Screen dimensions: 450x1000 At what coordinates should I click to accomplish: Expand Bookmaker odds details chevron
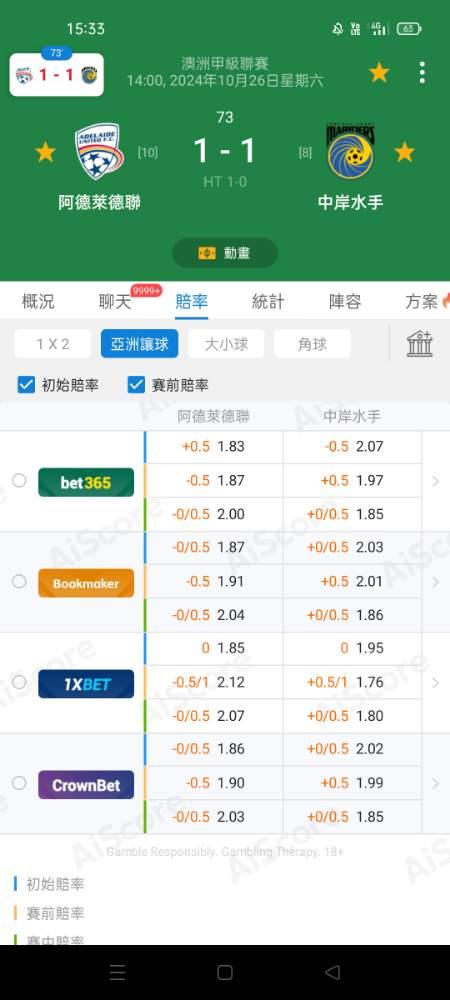[436, 582]
